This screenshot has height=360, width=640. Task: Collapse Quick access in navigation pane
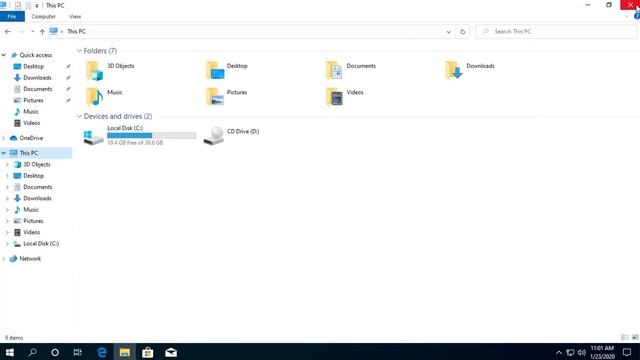4,55
